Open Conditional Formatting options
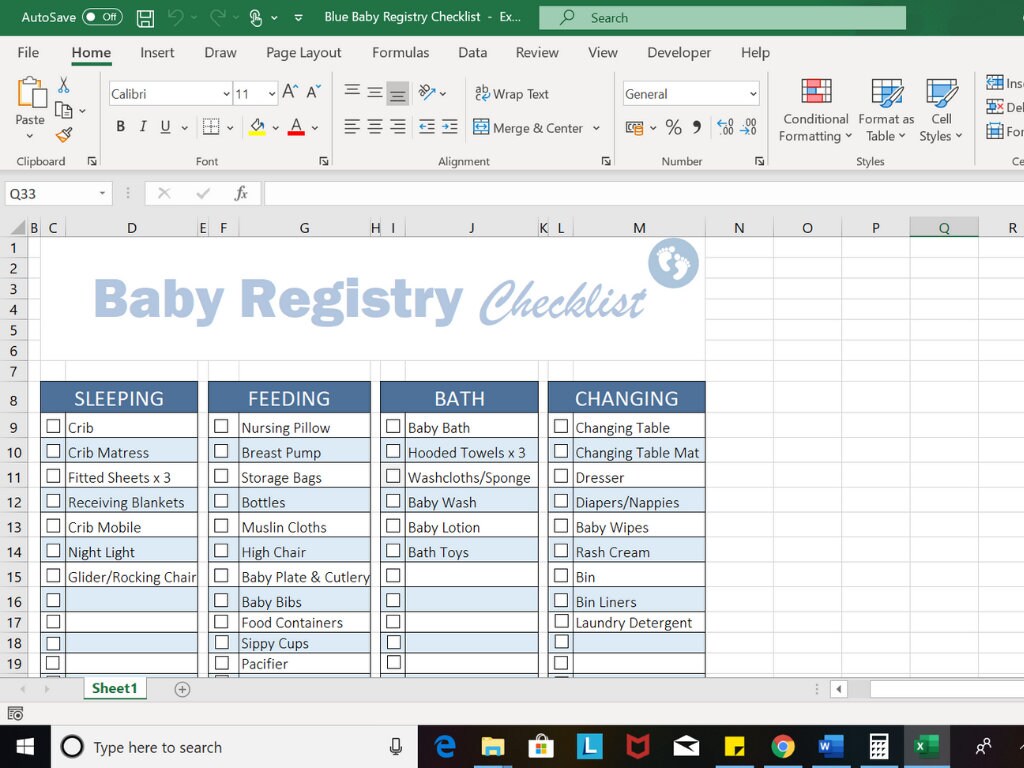The image size is (1024, 768). coord(815,110)
